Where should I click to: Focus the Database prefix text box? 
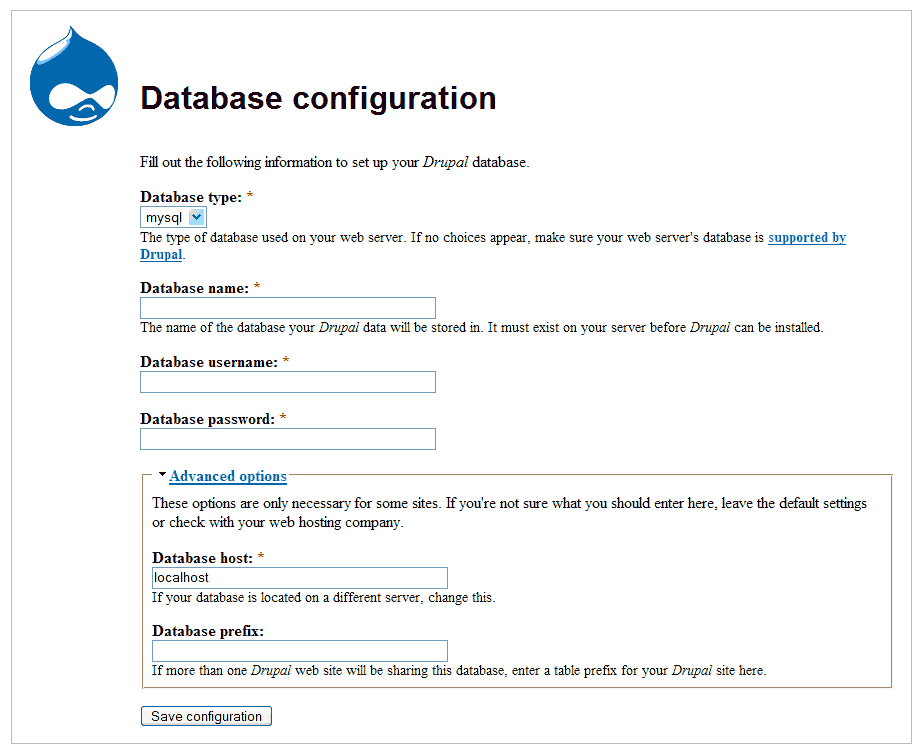299,651
